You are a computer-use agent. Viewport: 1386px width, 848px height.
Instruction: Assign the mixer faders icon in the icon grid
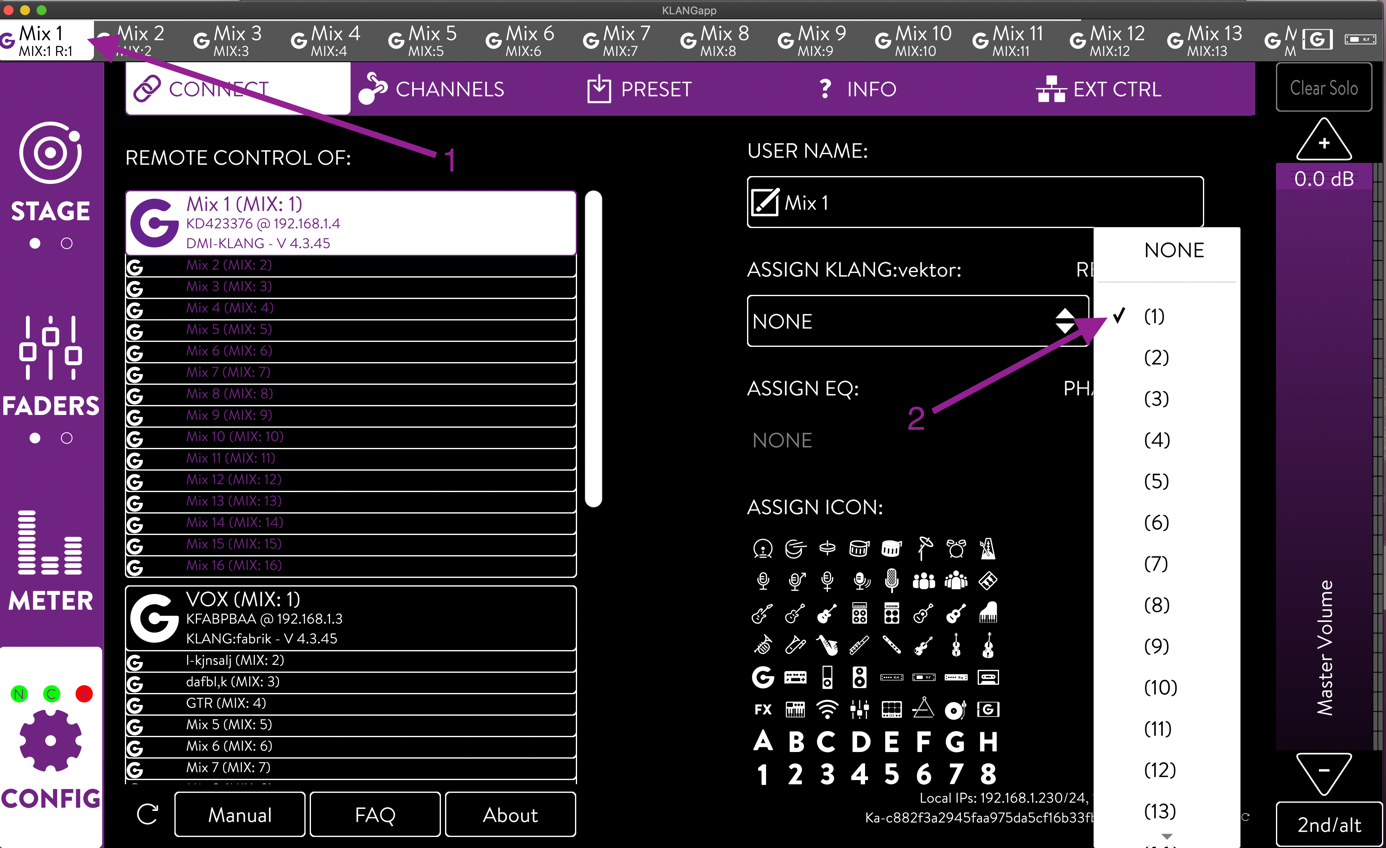[859, 710]
